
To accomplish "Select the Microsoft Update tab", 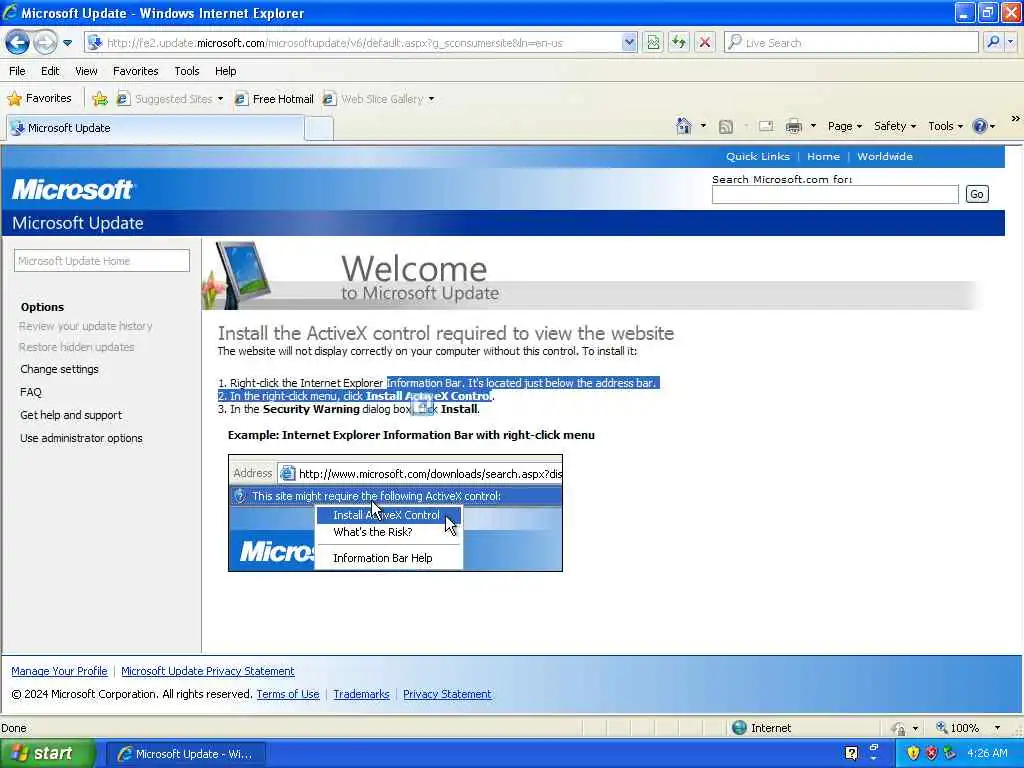I will pos(155,128).
